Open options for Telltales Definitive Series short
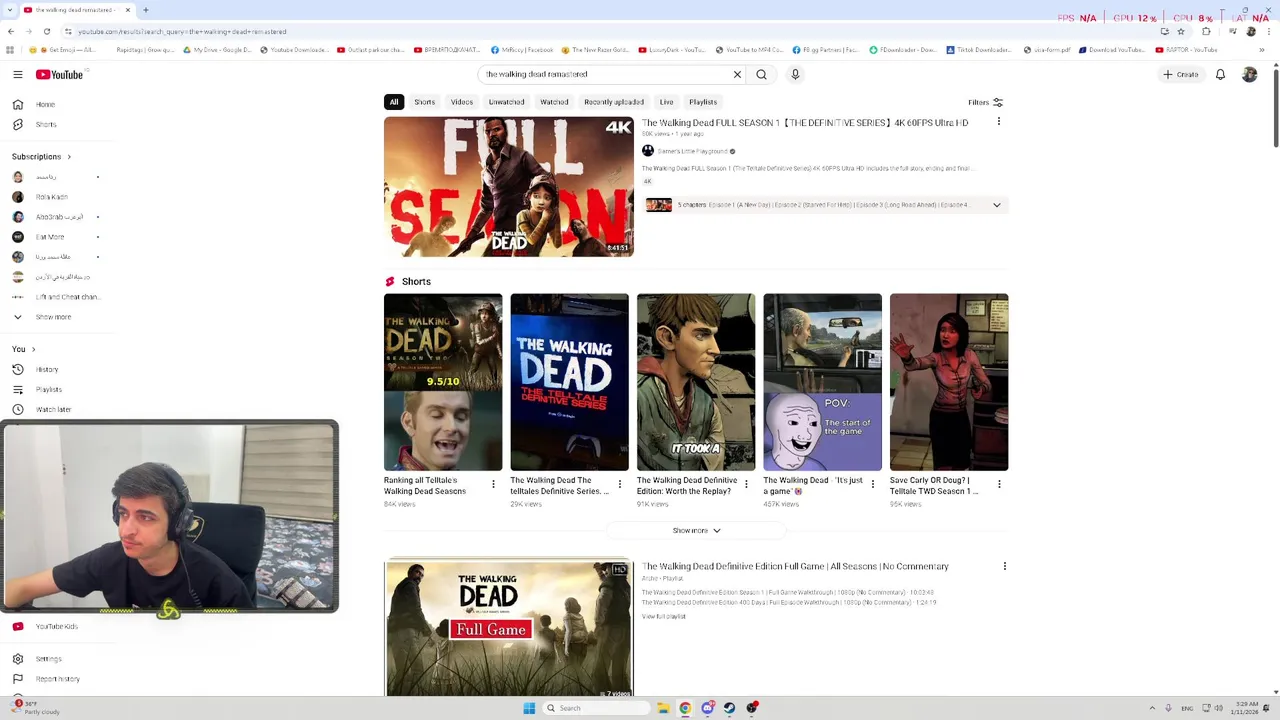The height and width of the screenshot is (720, 1280). click(x=619, y=484)
